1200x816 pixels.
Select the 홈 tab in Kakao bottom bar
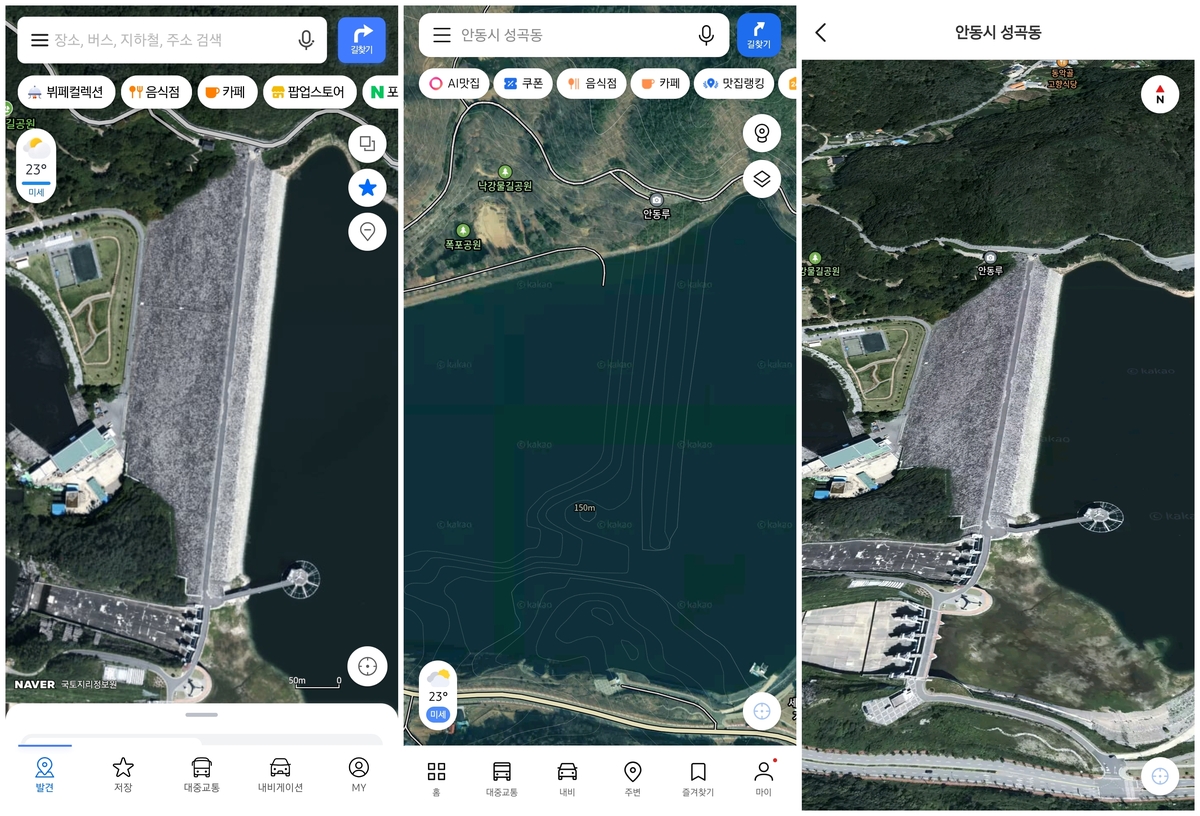click(x=436, y=779)
